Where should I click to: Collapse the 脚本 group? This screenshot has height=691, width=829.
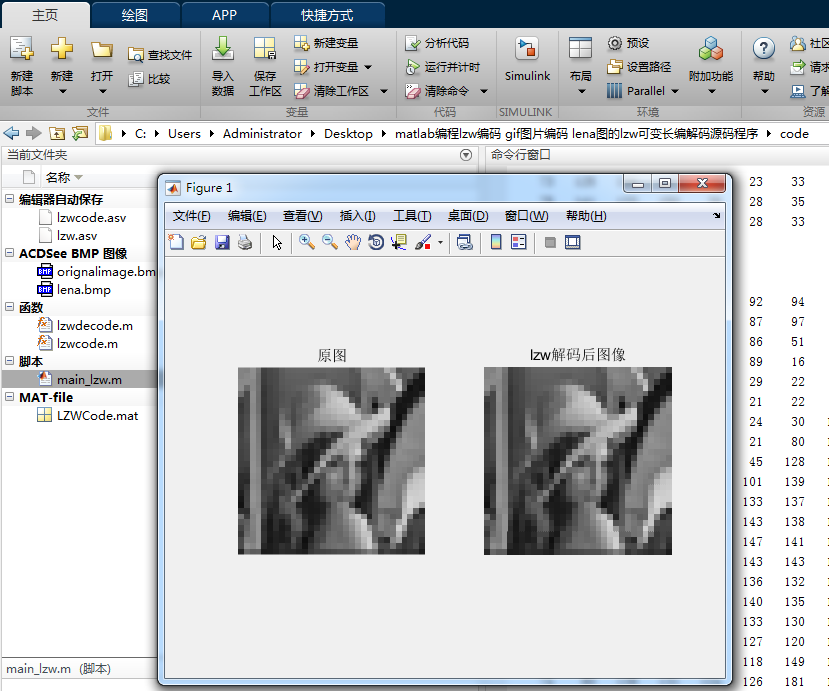9,361
